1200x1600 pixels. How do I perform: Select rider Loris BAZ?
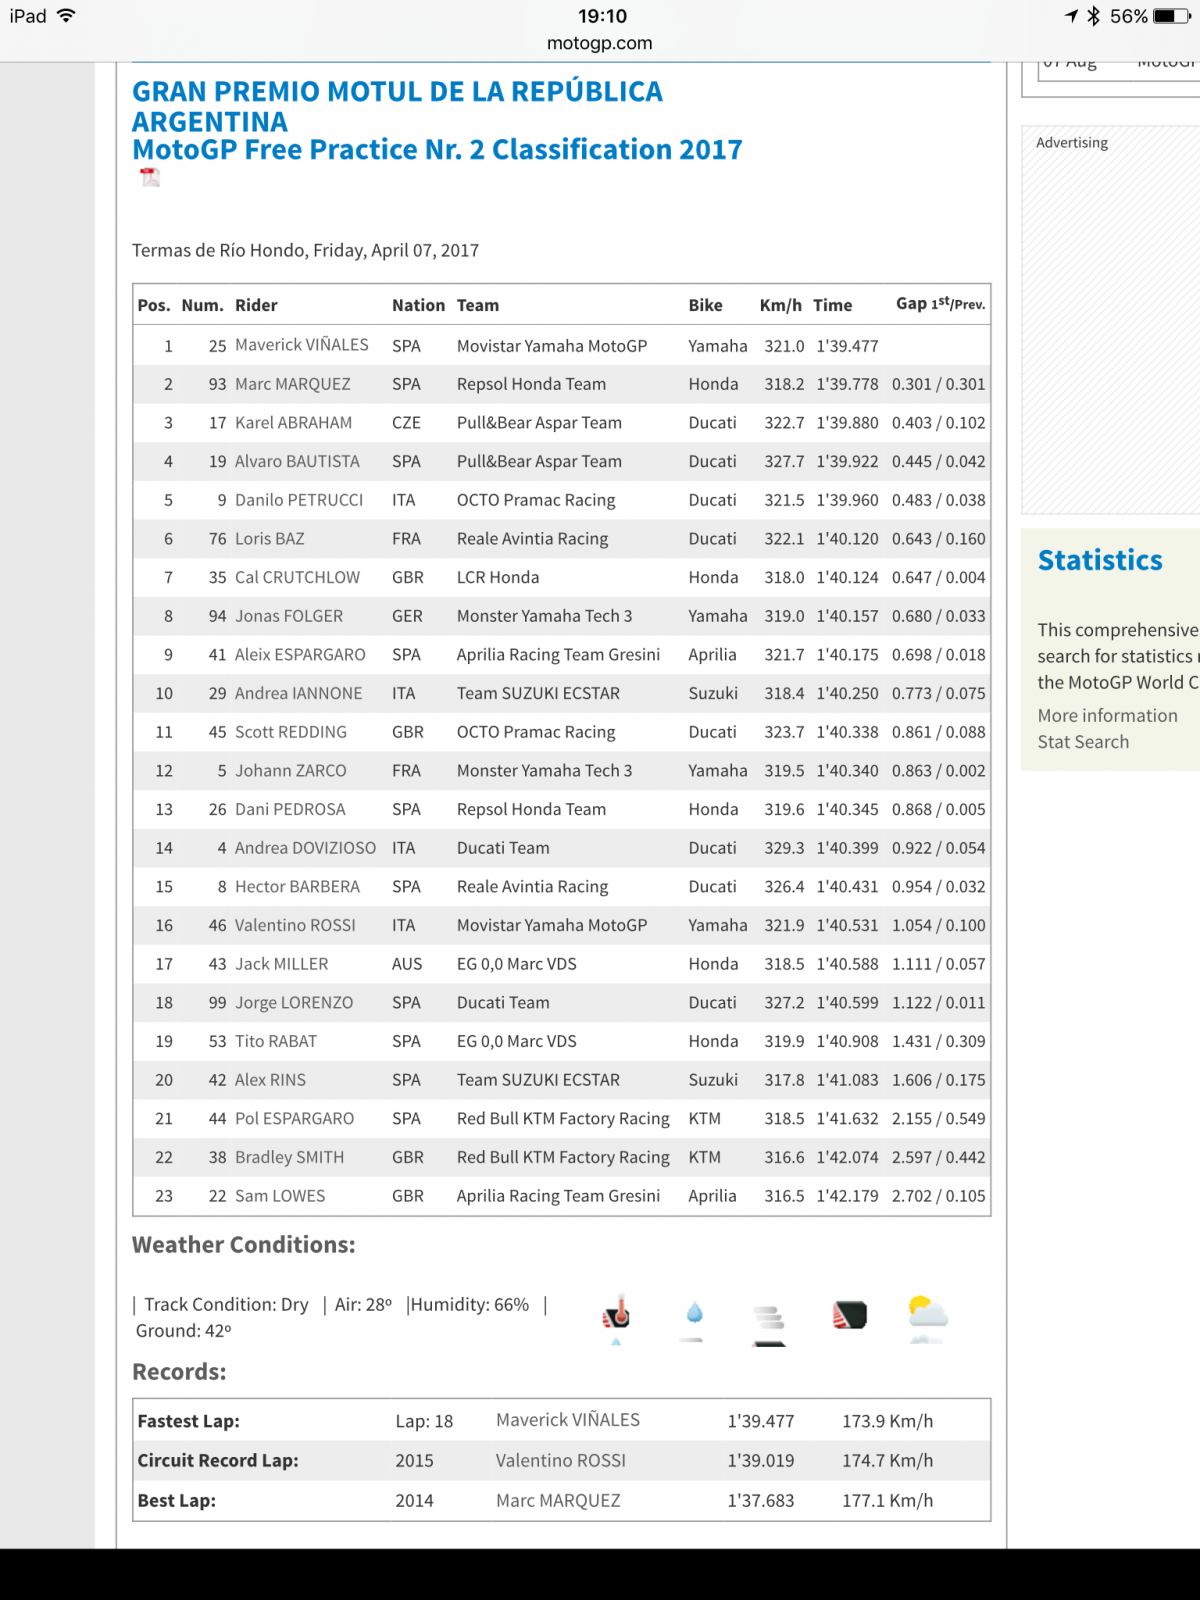pos(269,539)
